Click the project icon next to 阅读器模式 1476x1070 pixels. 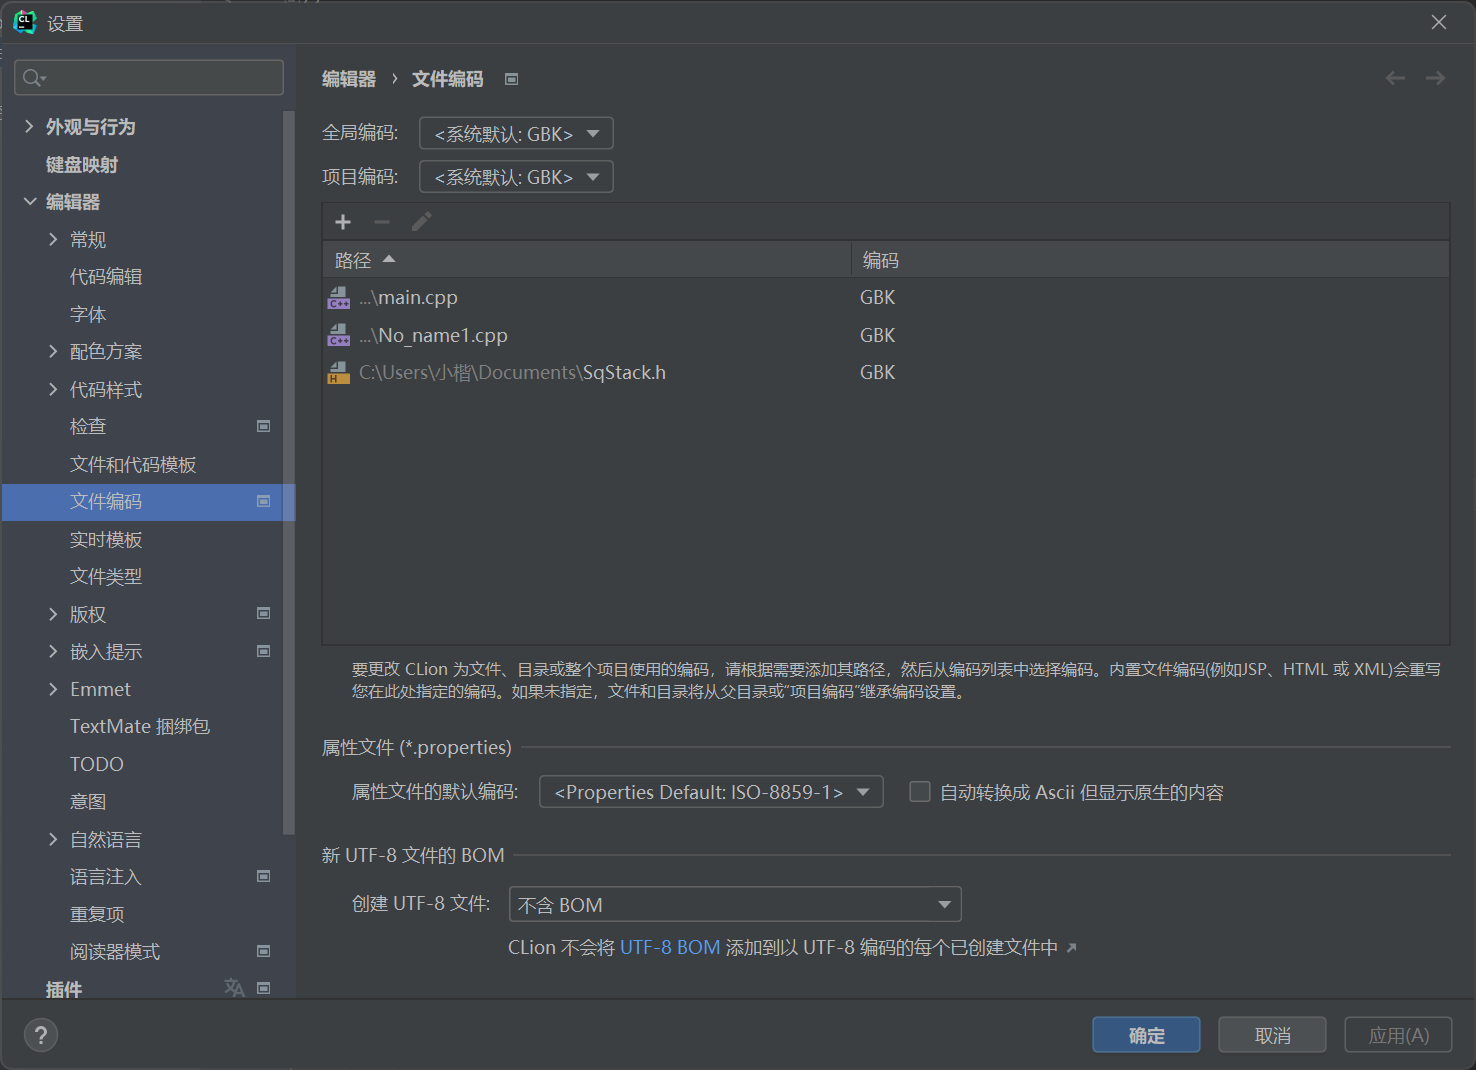point(264,951)
